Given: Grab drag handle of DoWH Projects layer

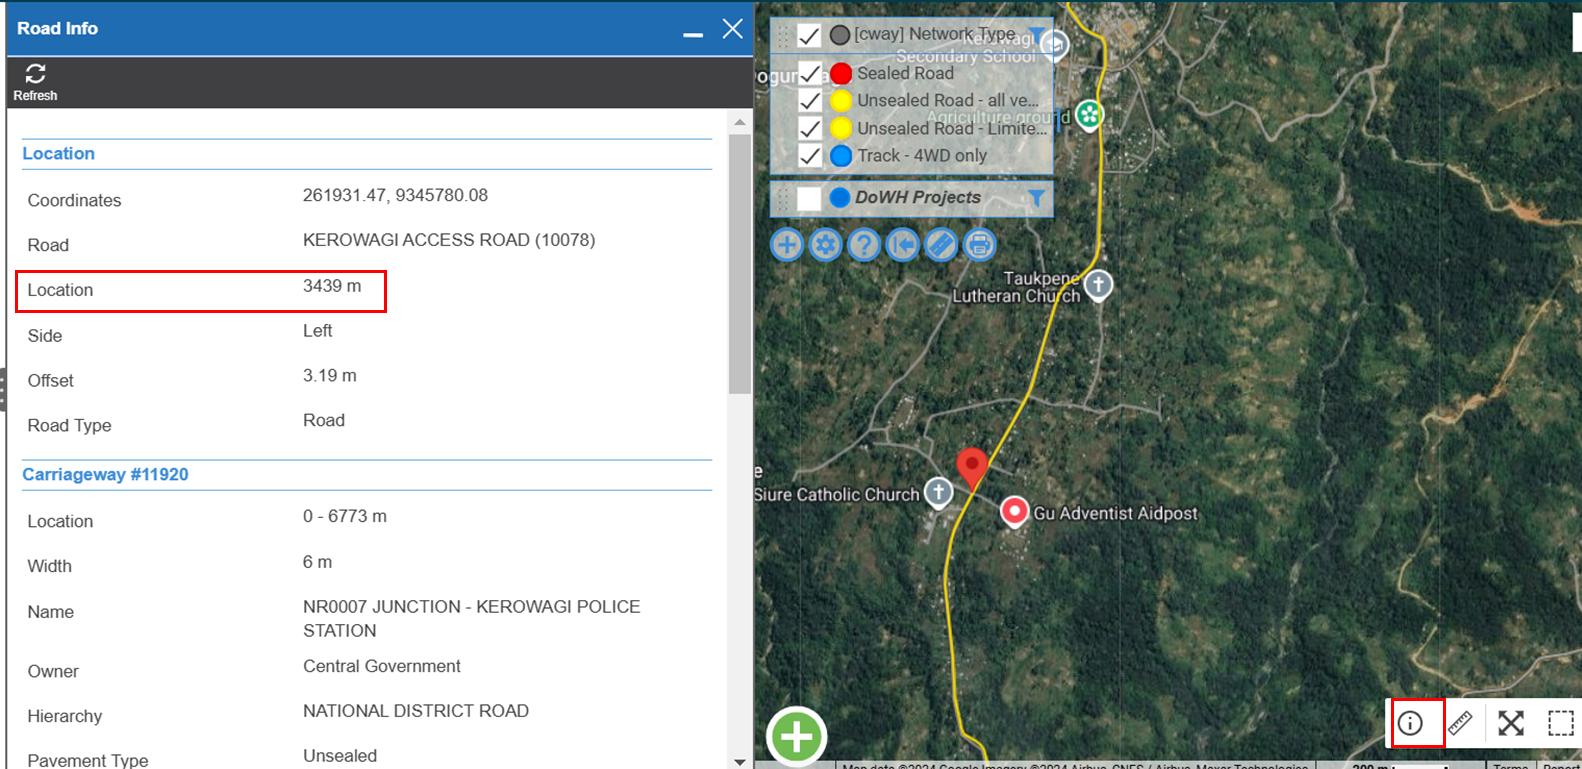Looking at the screenshot, I should [x=783, y=198].
